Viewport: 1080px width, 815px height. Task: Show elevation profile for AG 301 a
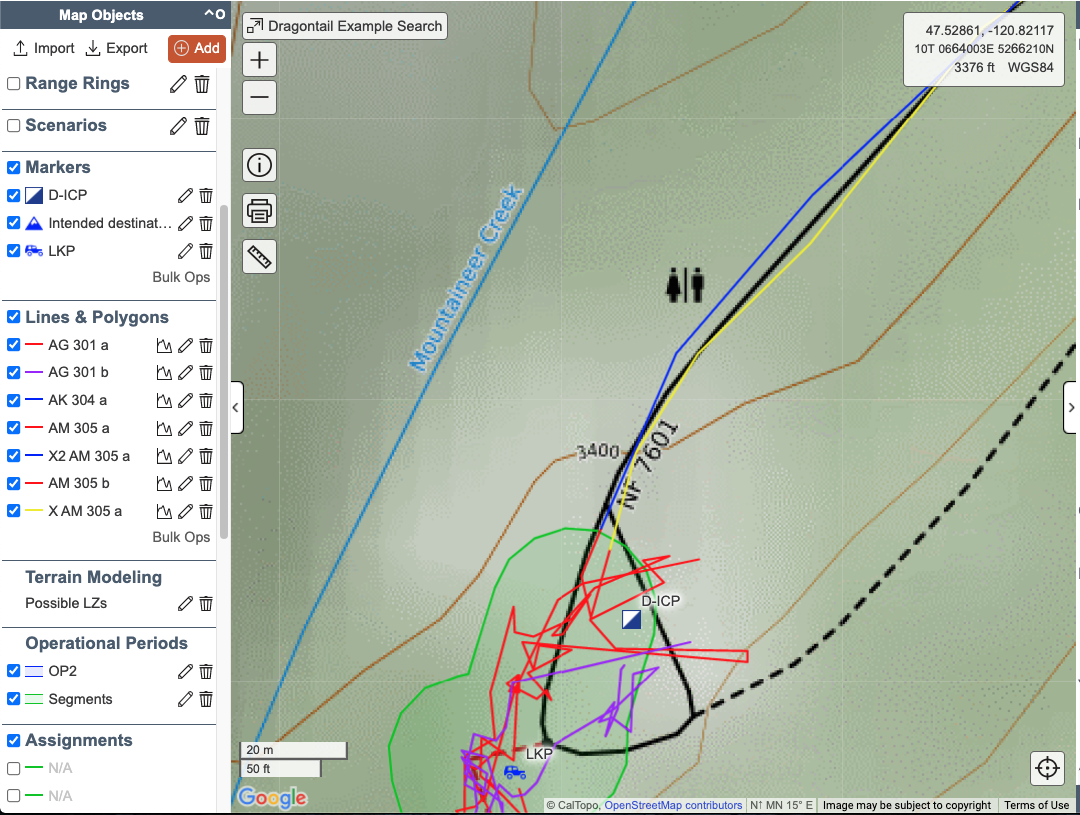(x=164, y=345)
